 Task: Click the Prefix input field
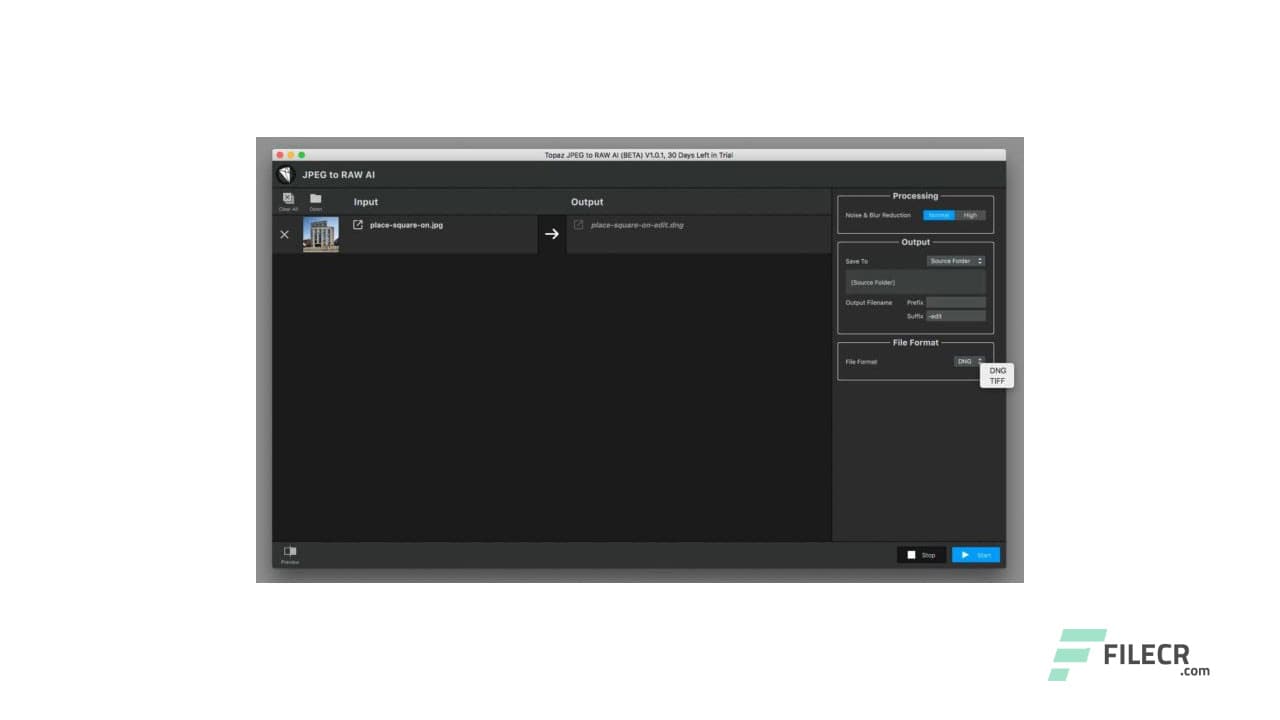coord(956,302)
